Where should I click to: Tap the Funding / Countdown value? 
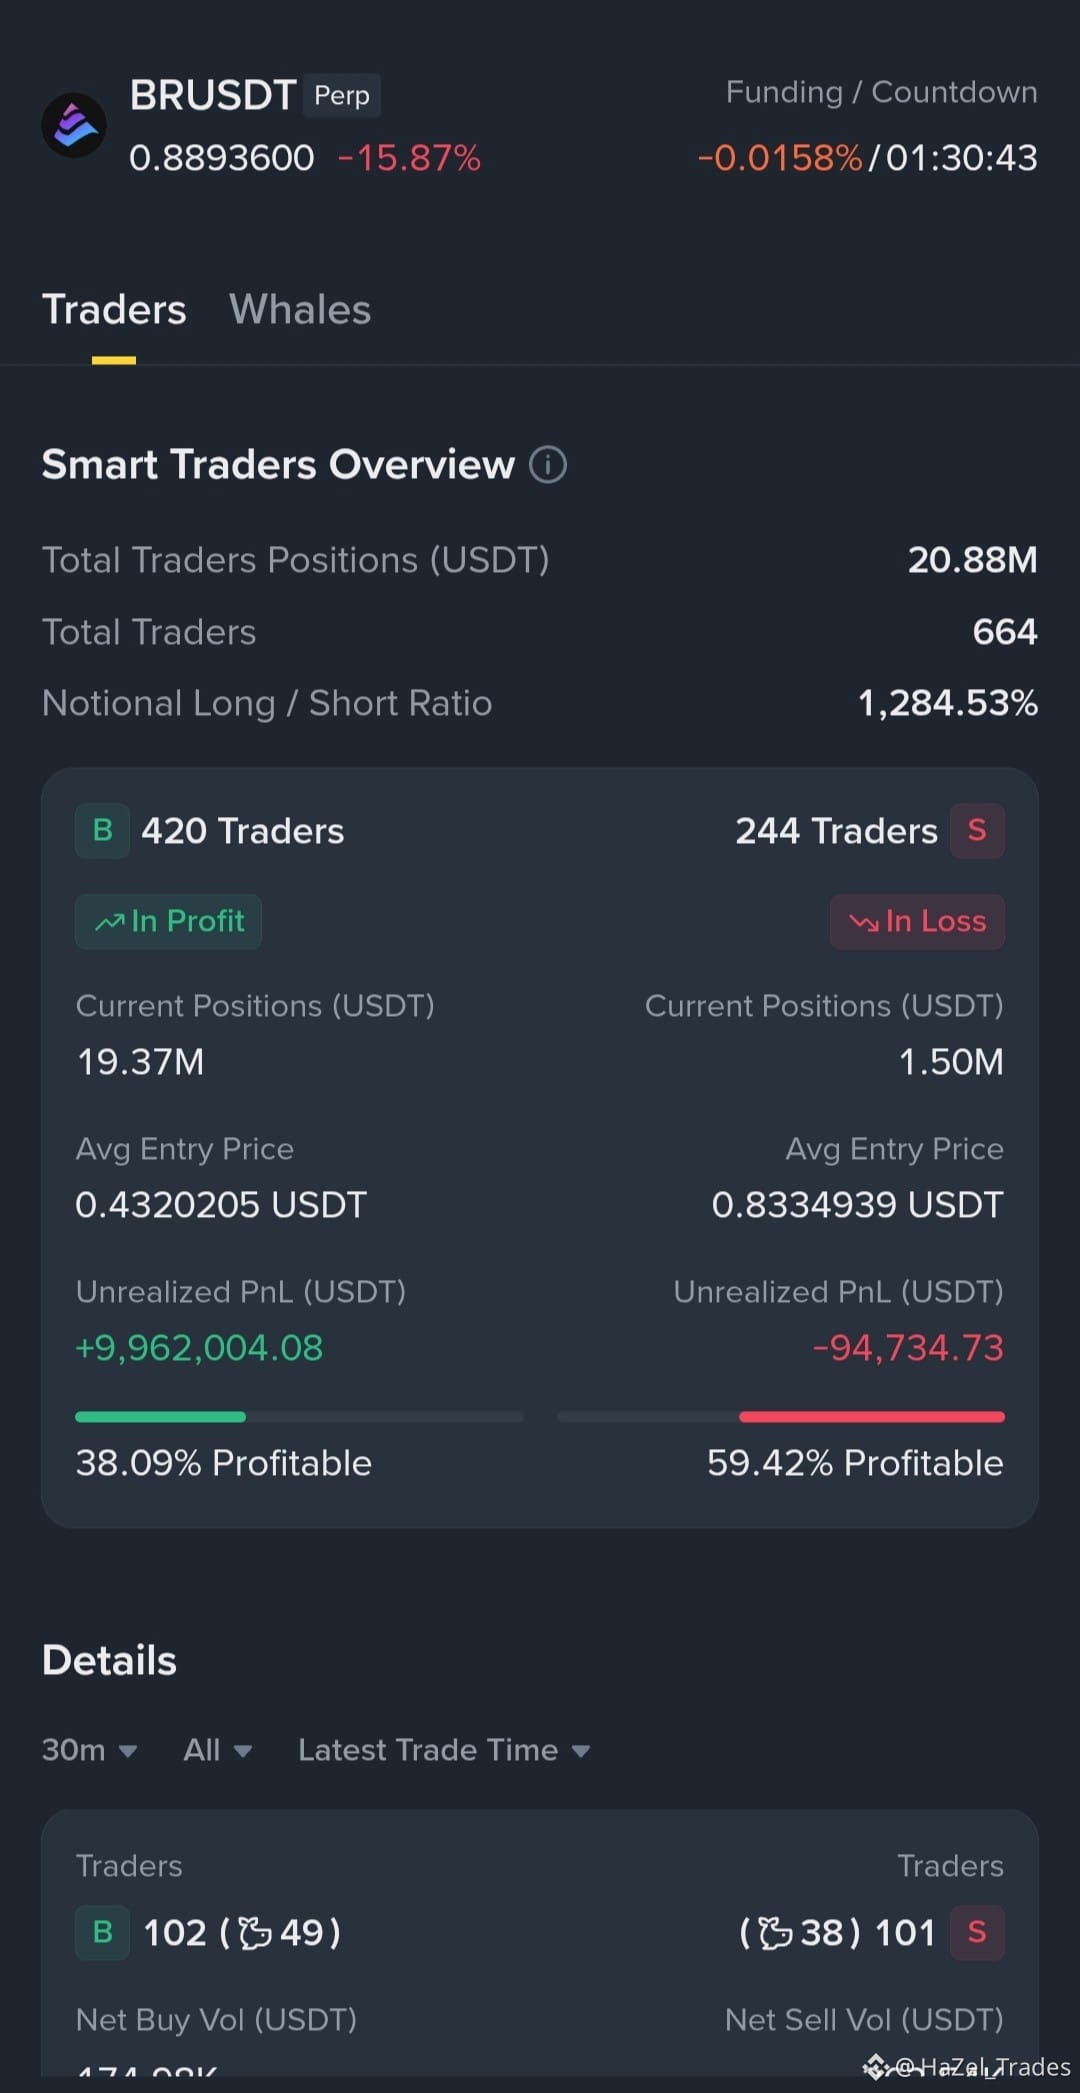pos(867,158)
